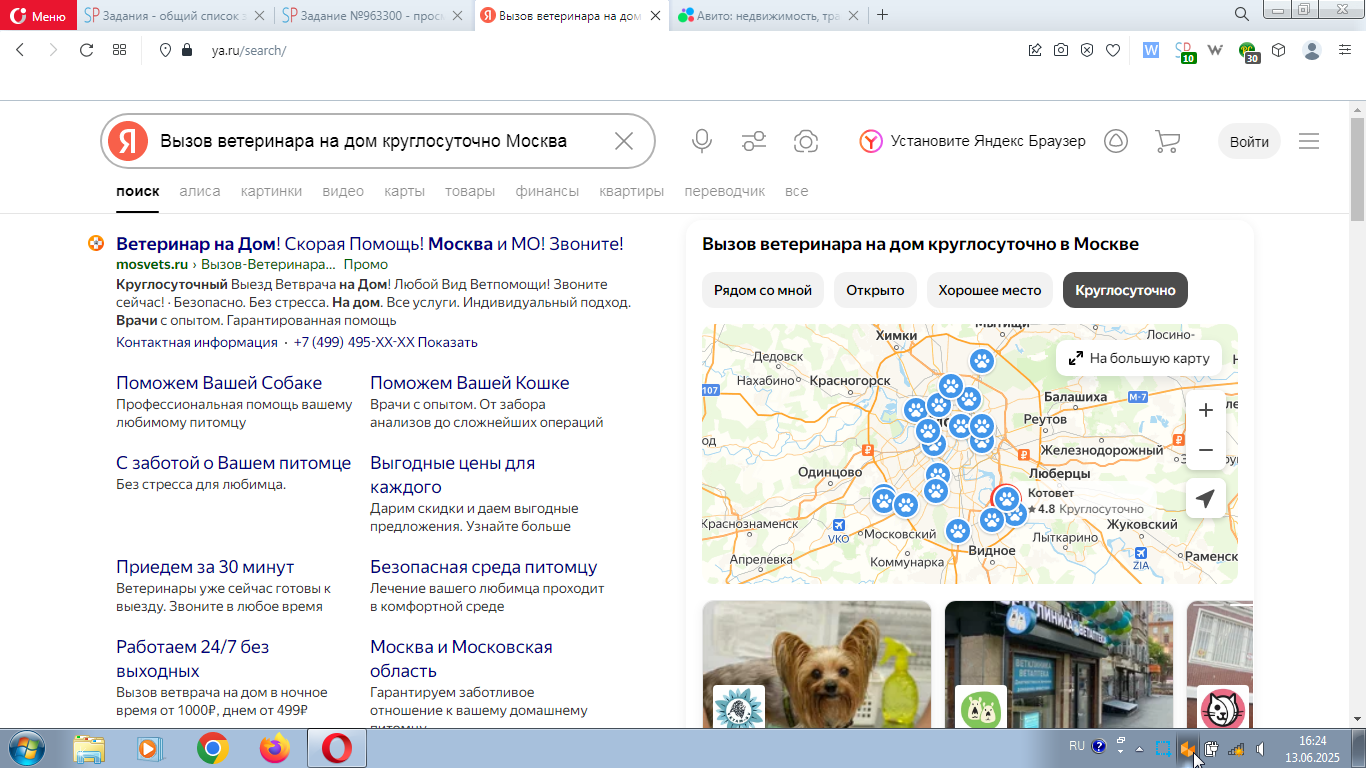The image size is (1366, 768).
Task: Toggle the Хорошее место filter
Action: pos(989,290)
